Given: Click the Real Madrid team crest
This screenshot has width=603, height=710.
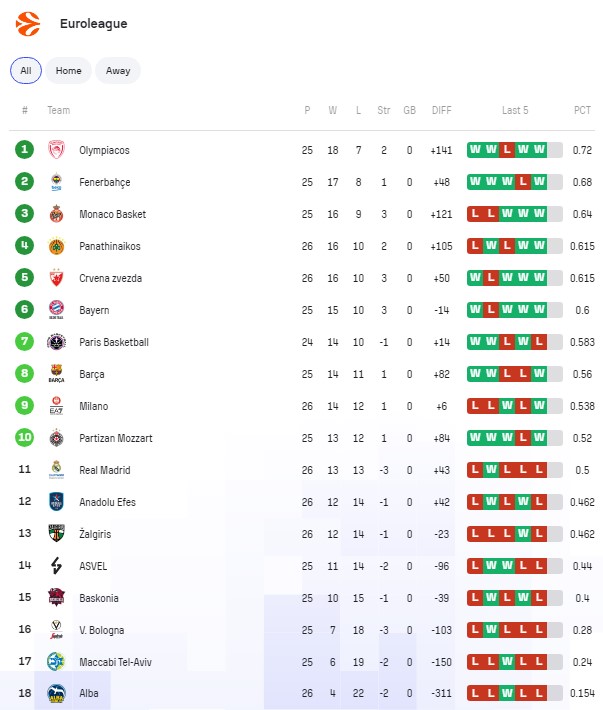Looking at the screenshot, I should tap(56, 470).
